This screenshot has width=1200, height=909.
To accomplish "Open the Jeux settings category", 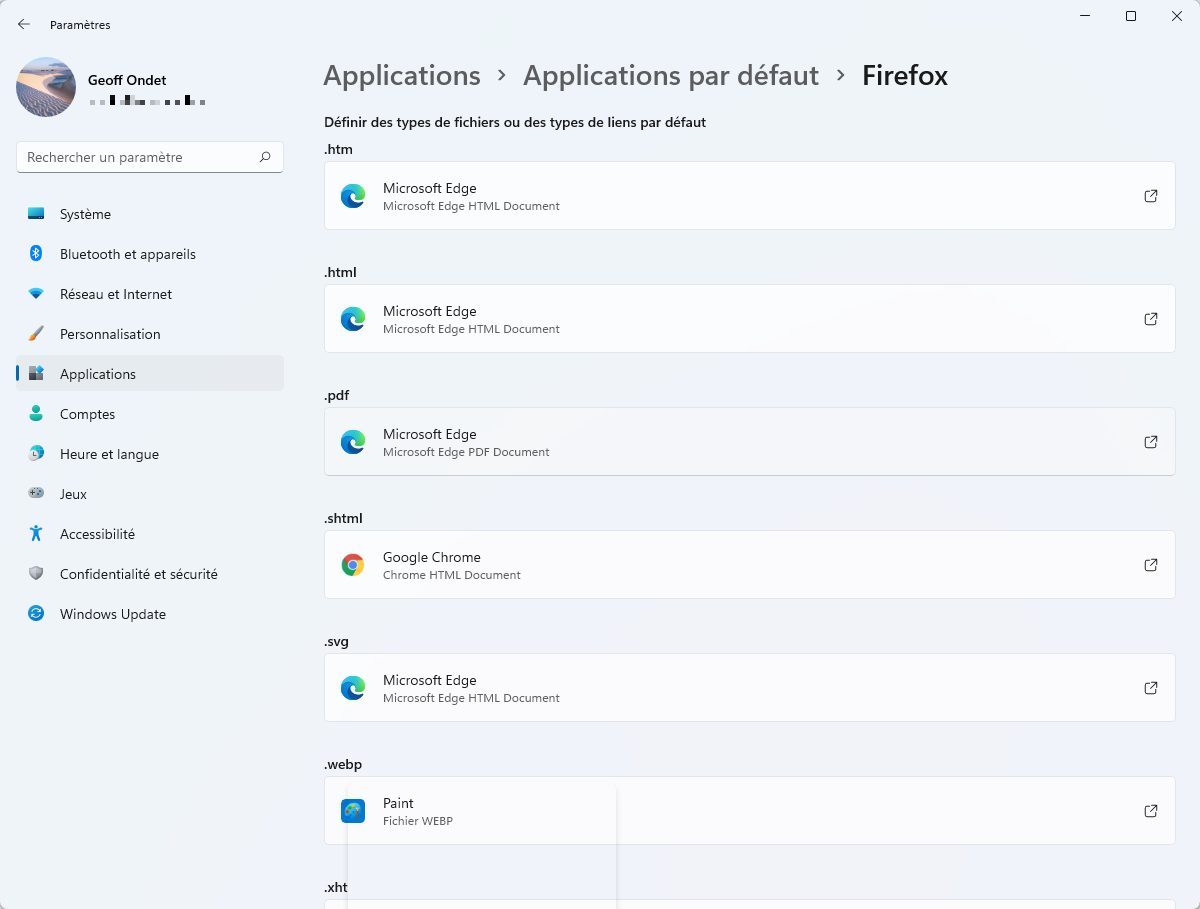I will coord(150,494).
